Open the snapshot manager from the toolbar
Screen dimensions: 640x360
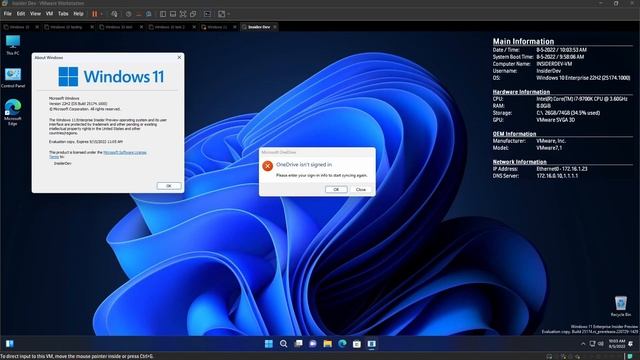tap(149, 14)
